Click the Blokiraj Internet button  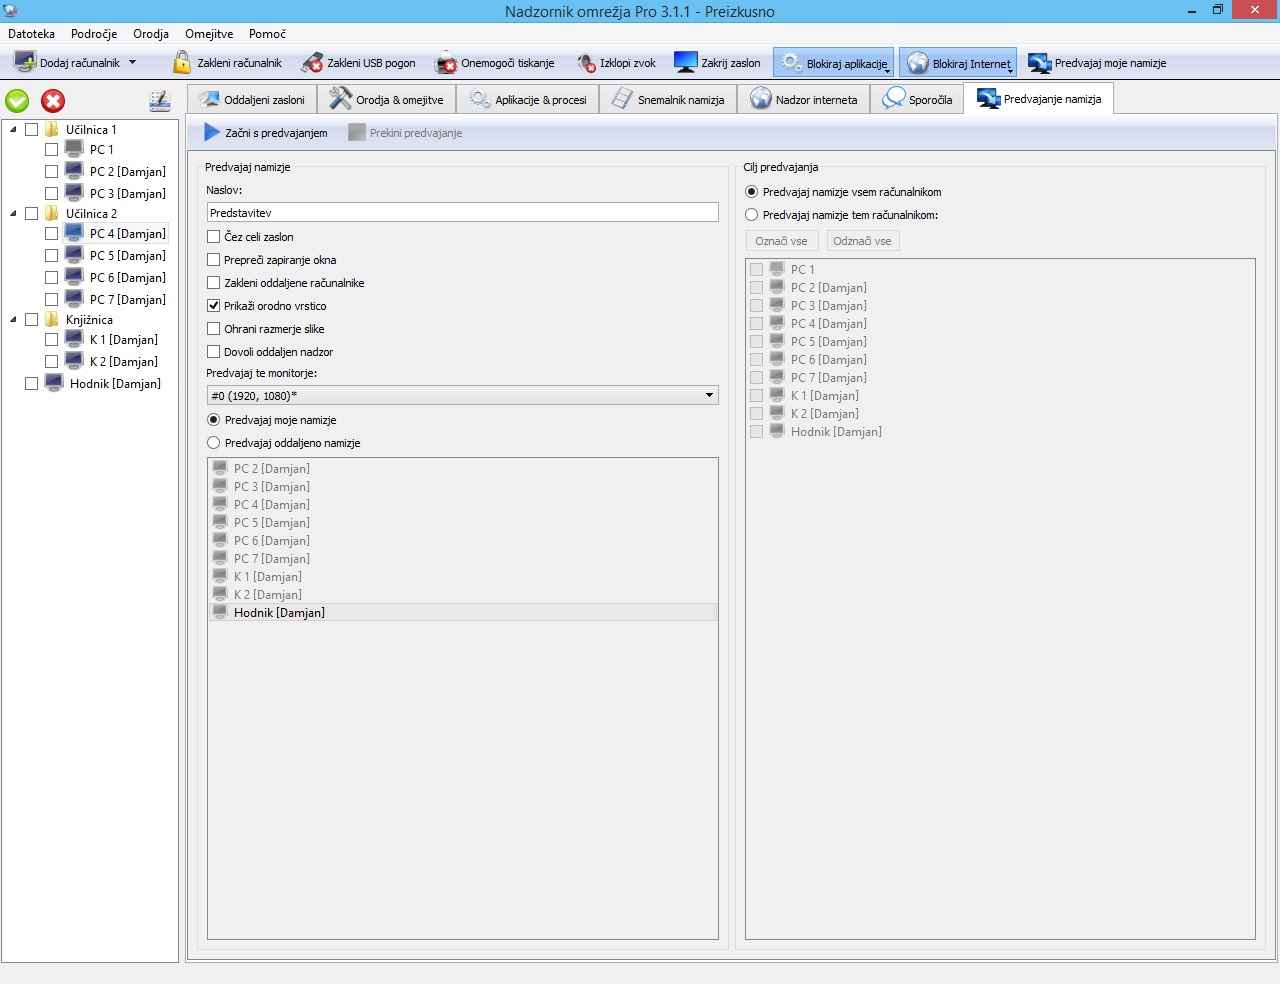pos(957,64)
